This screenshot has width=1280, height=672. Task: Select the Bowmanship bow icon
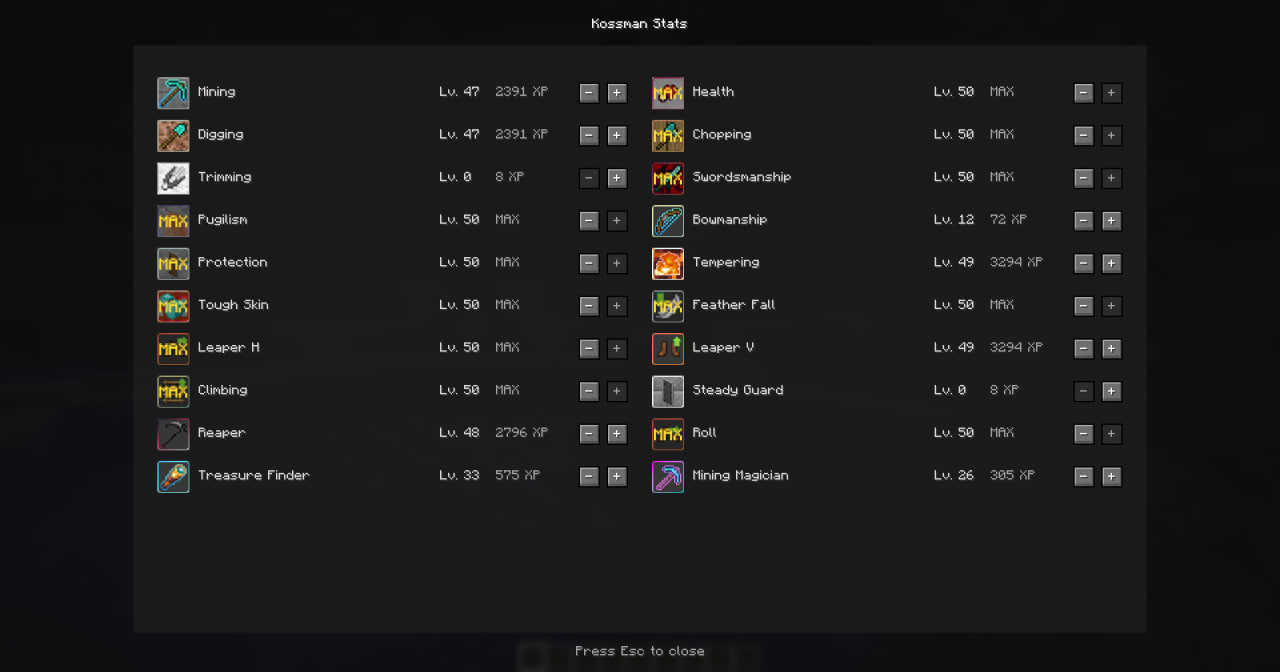[x=668, y=221]
